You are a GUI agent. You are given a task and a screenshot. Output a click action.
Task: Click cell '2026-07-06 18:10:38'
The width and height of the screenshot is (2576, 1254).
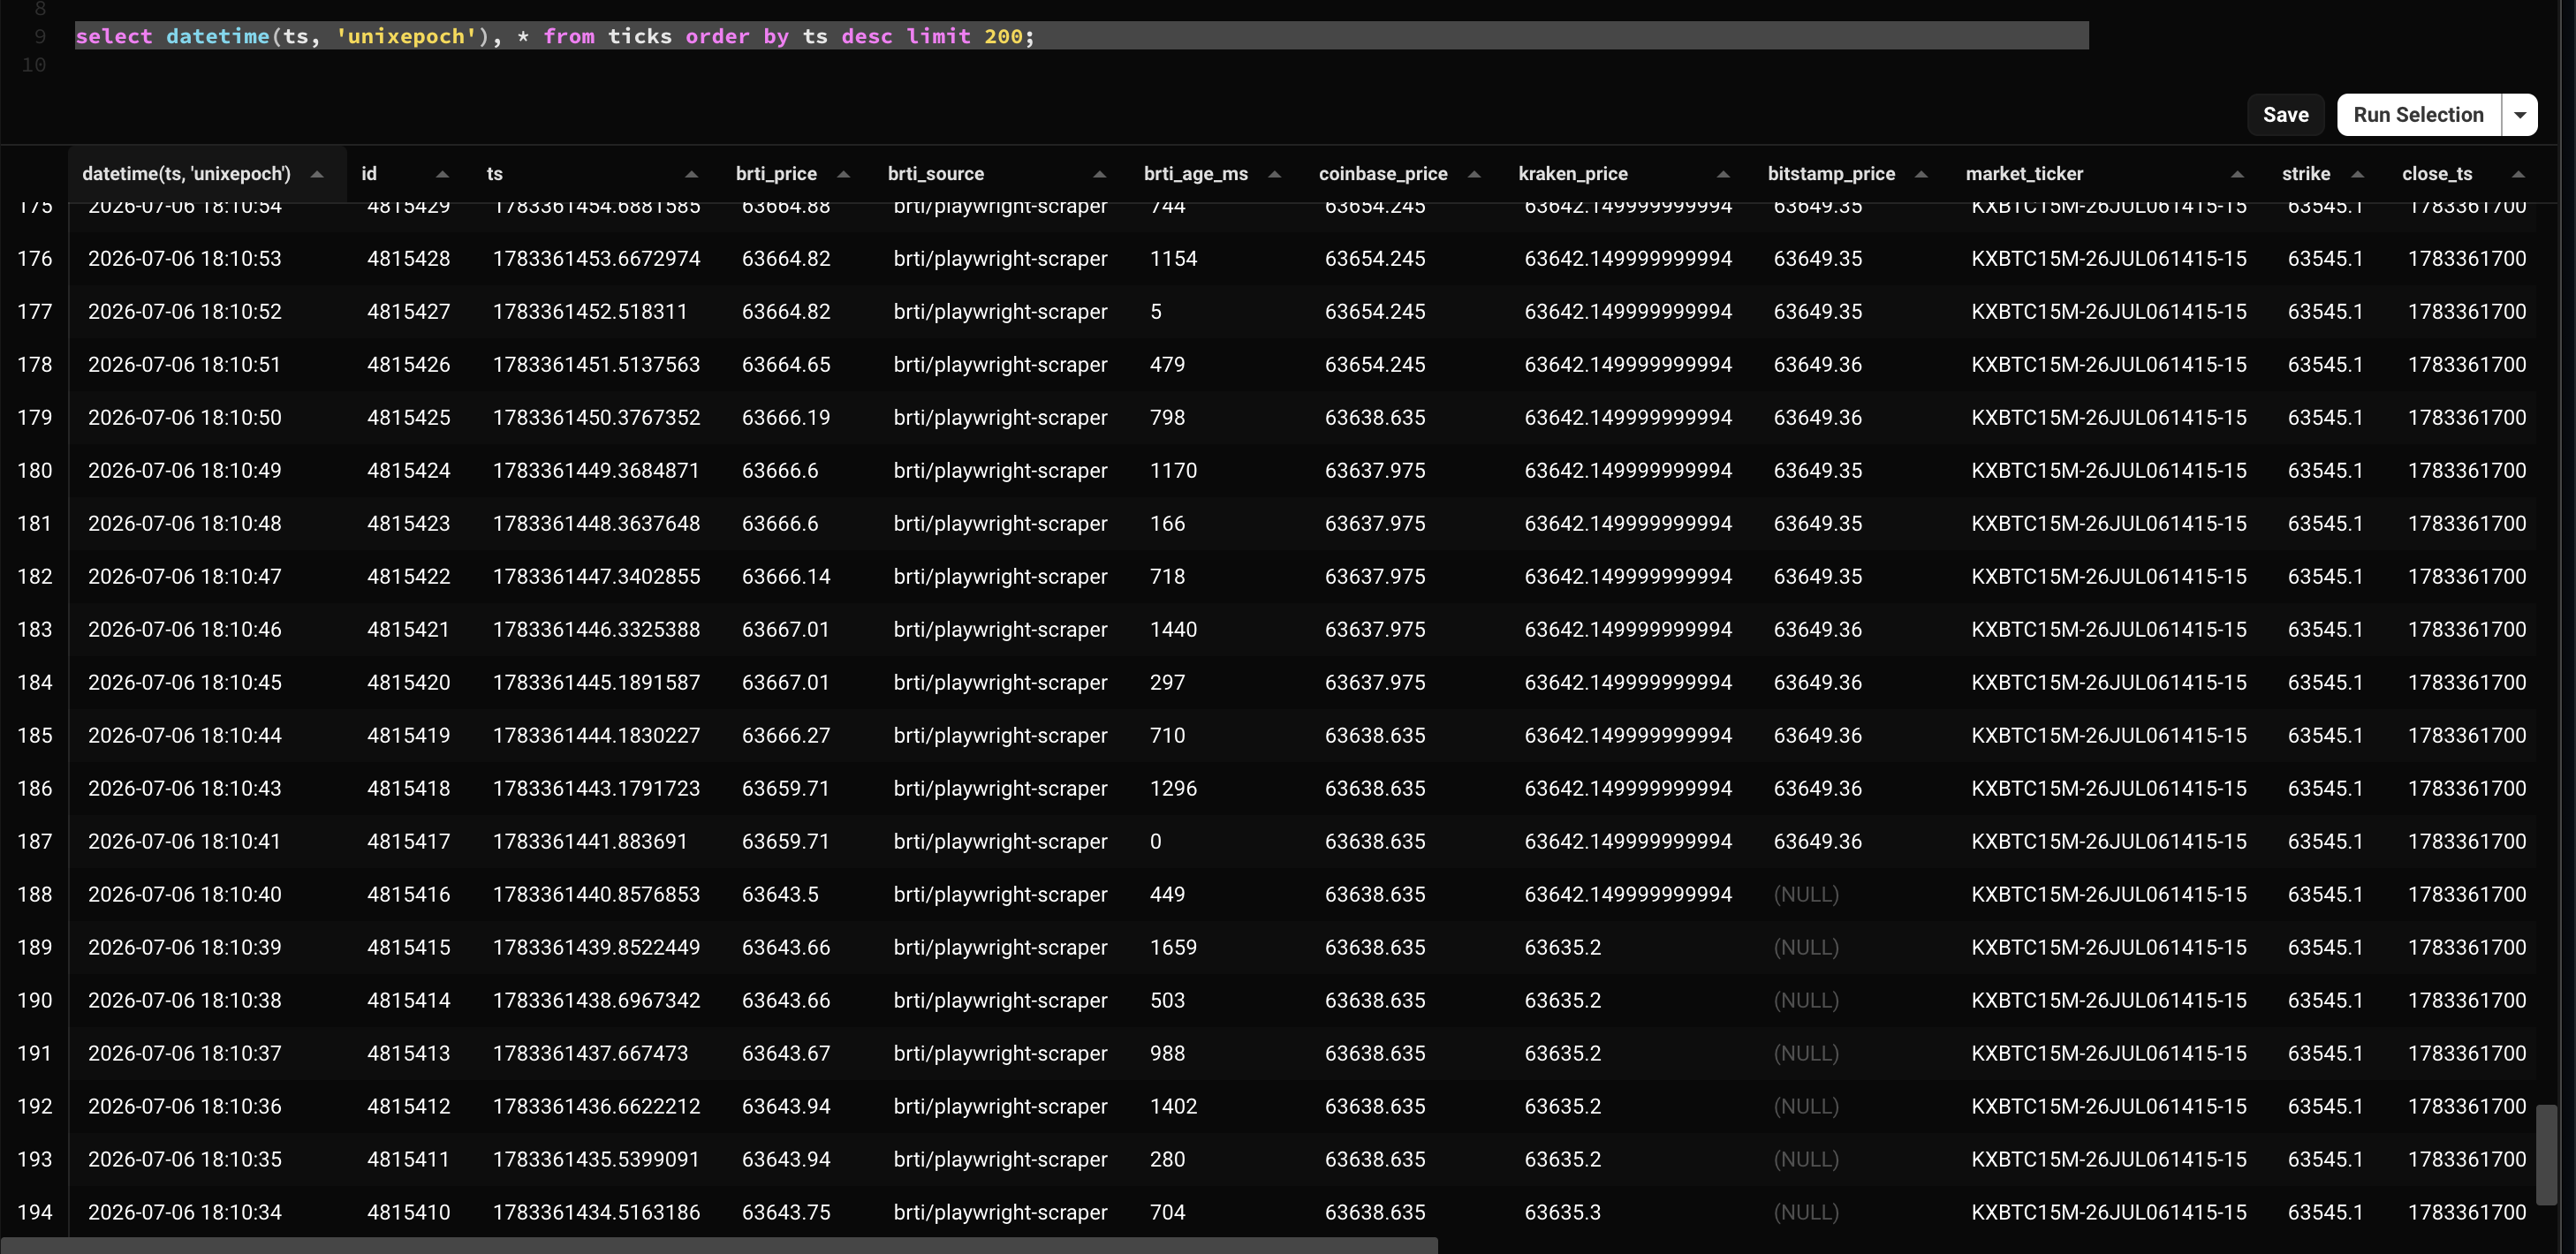coord(185,1001)
